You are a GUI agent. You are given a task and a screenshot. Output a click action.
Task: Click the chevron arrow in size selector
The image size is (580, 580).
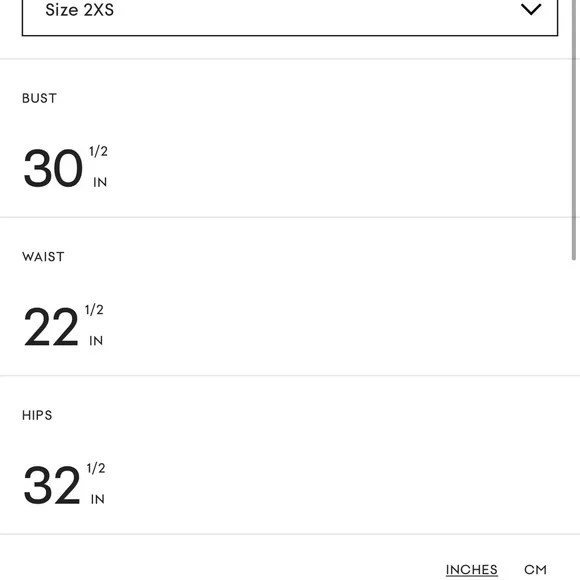531,9
